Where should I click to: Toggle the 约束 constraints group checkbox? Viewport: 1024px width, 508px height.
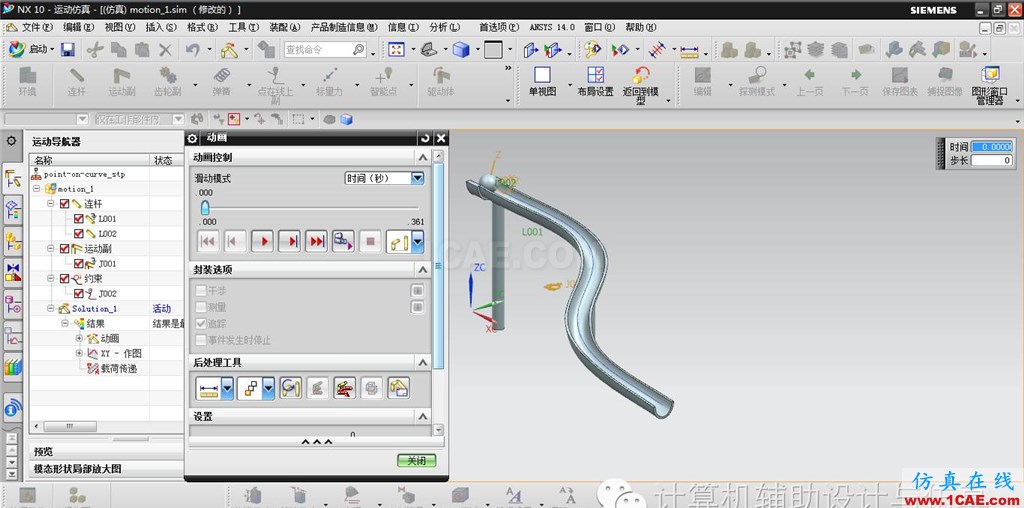[x=64, y=278]
